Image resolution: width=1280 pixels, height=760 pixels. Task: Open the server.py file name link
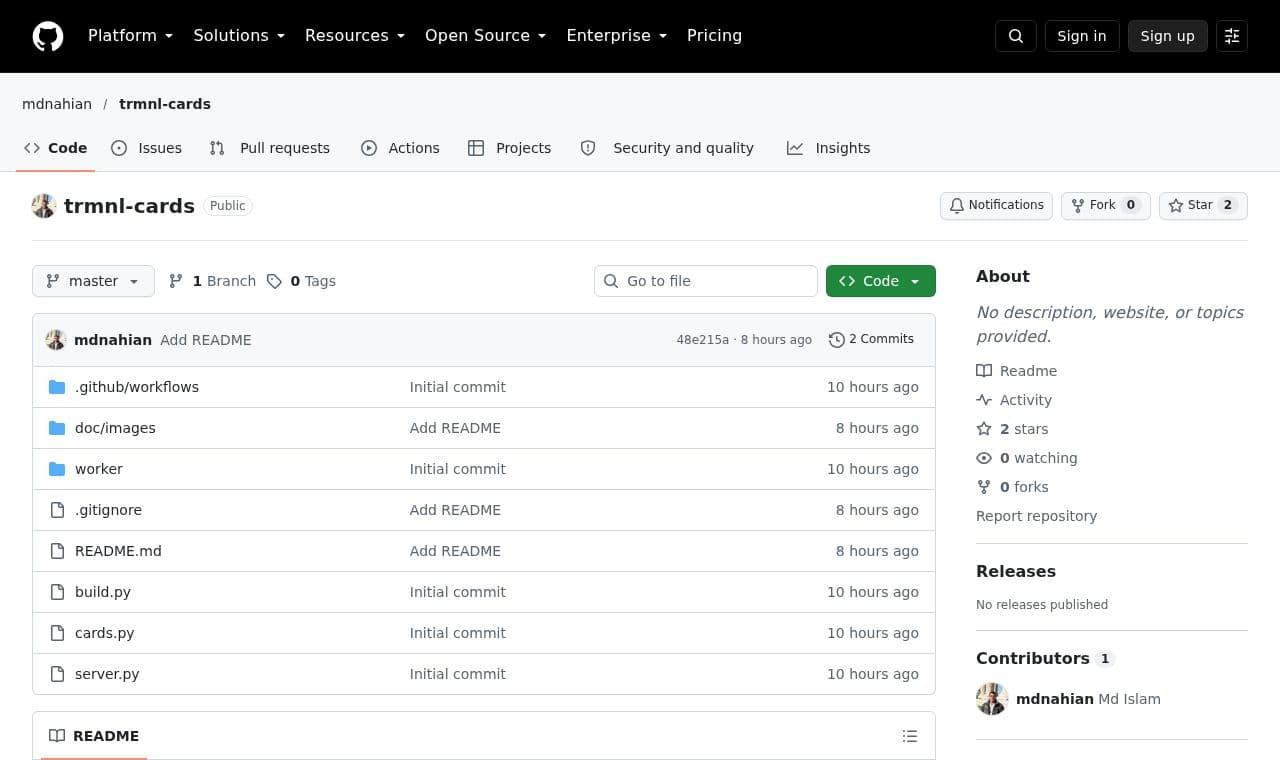click(x=107, y=674)
